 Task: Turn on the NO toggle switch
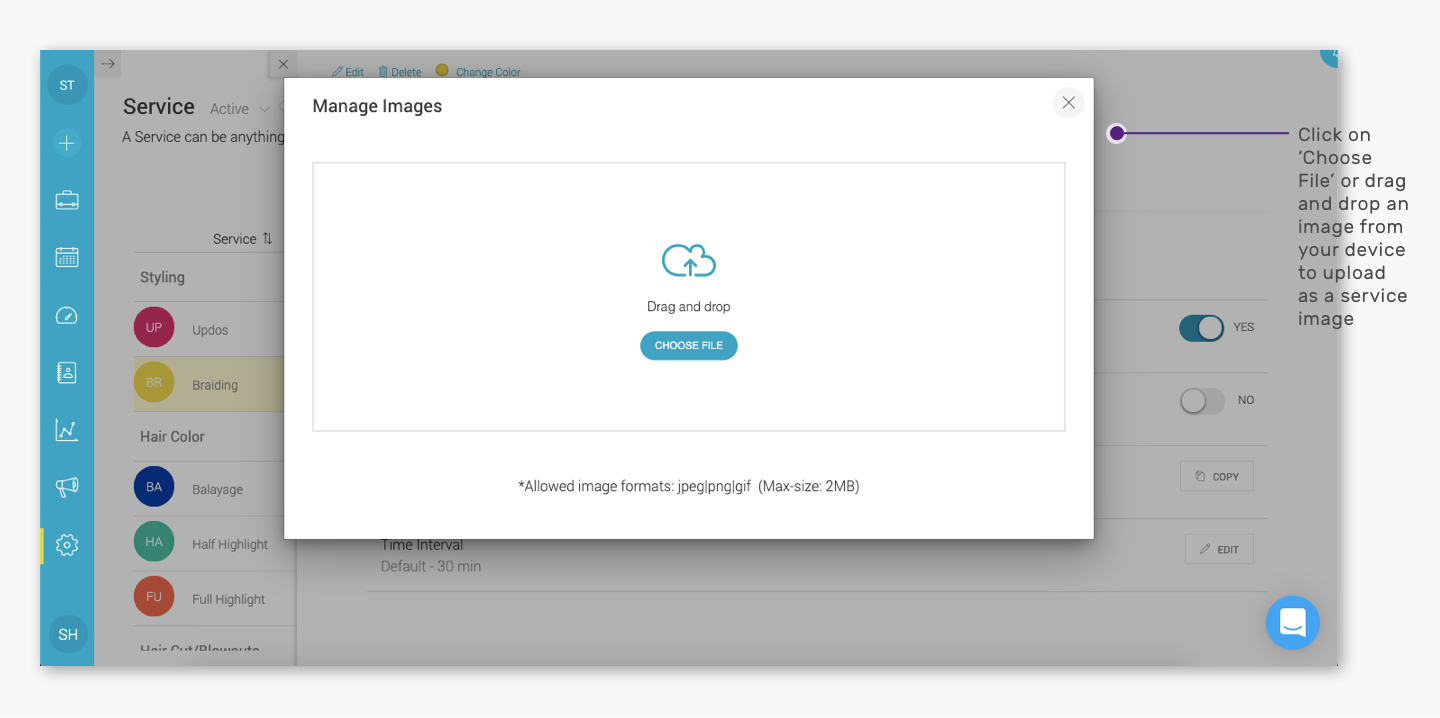point(1201,401)
